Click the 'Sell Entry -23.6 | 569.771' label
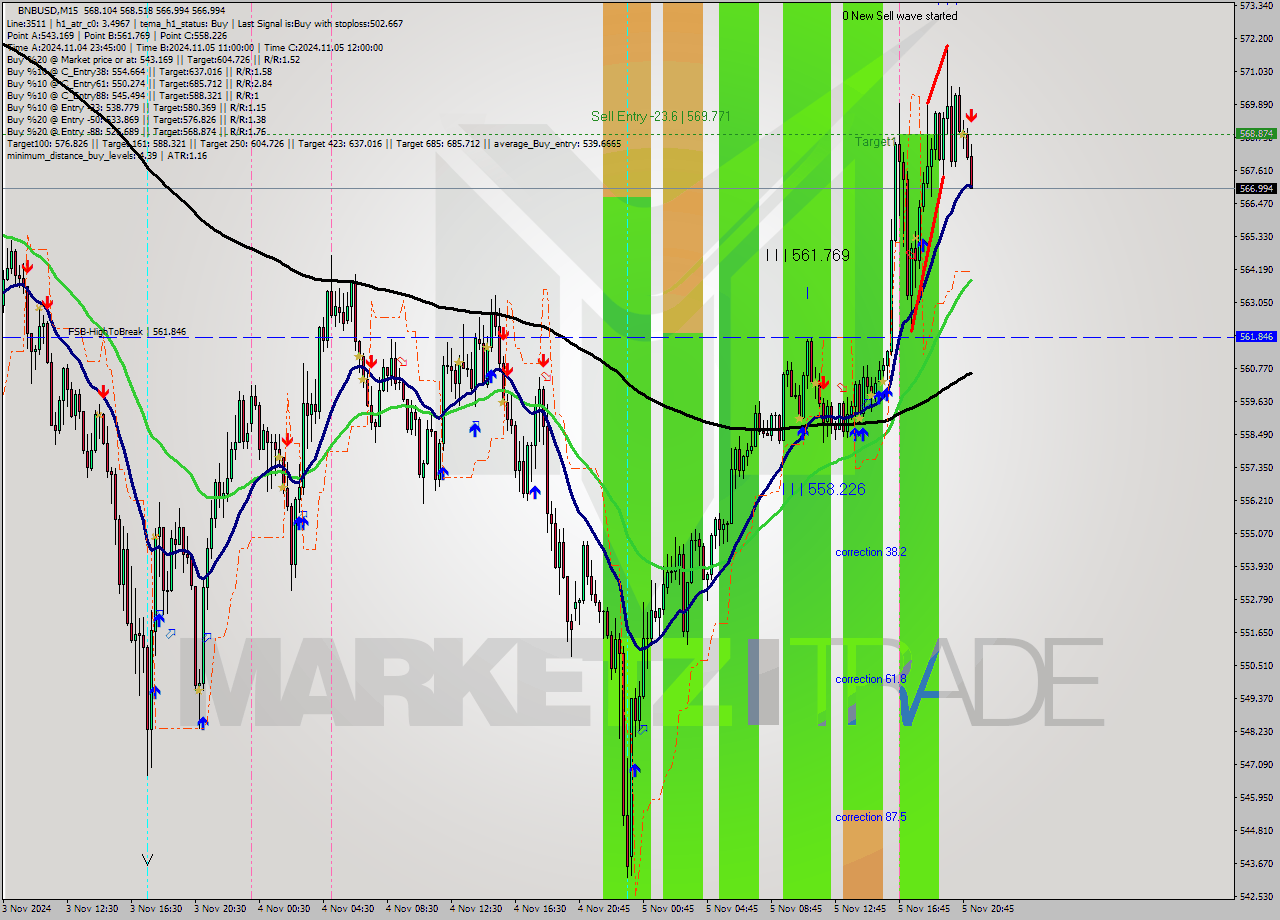The image size is (1280, 920). tap(661, 117)
